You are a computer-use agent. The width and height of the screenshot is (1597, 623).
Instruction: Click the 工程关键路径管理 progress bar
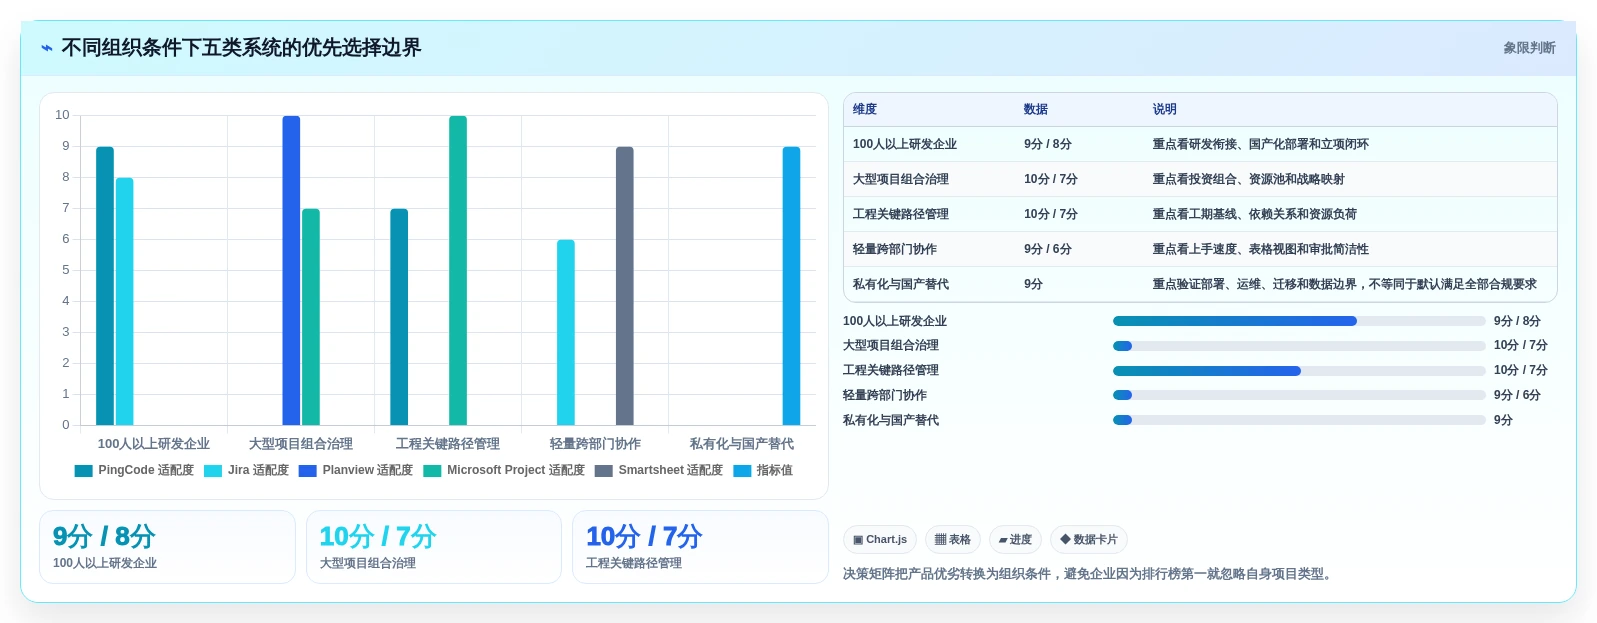pos(1299,371)
